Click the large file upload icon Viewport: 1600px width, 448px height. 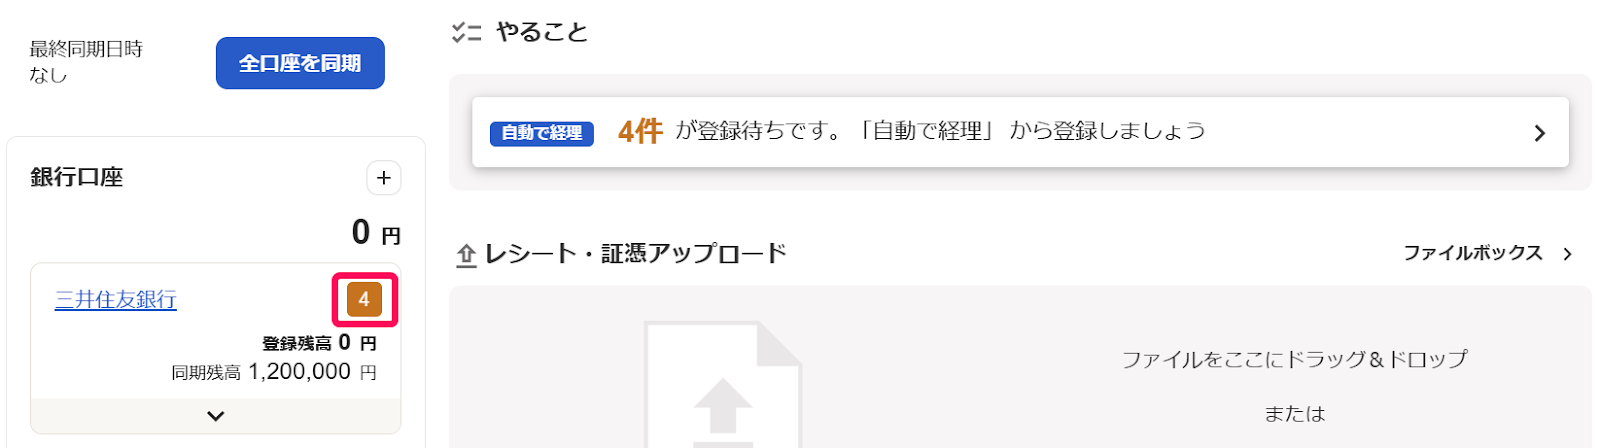tap(723, 385)
